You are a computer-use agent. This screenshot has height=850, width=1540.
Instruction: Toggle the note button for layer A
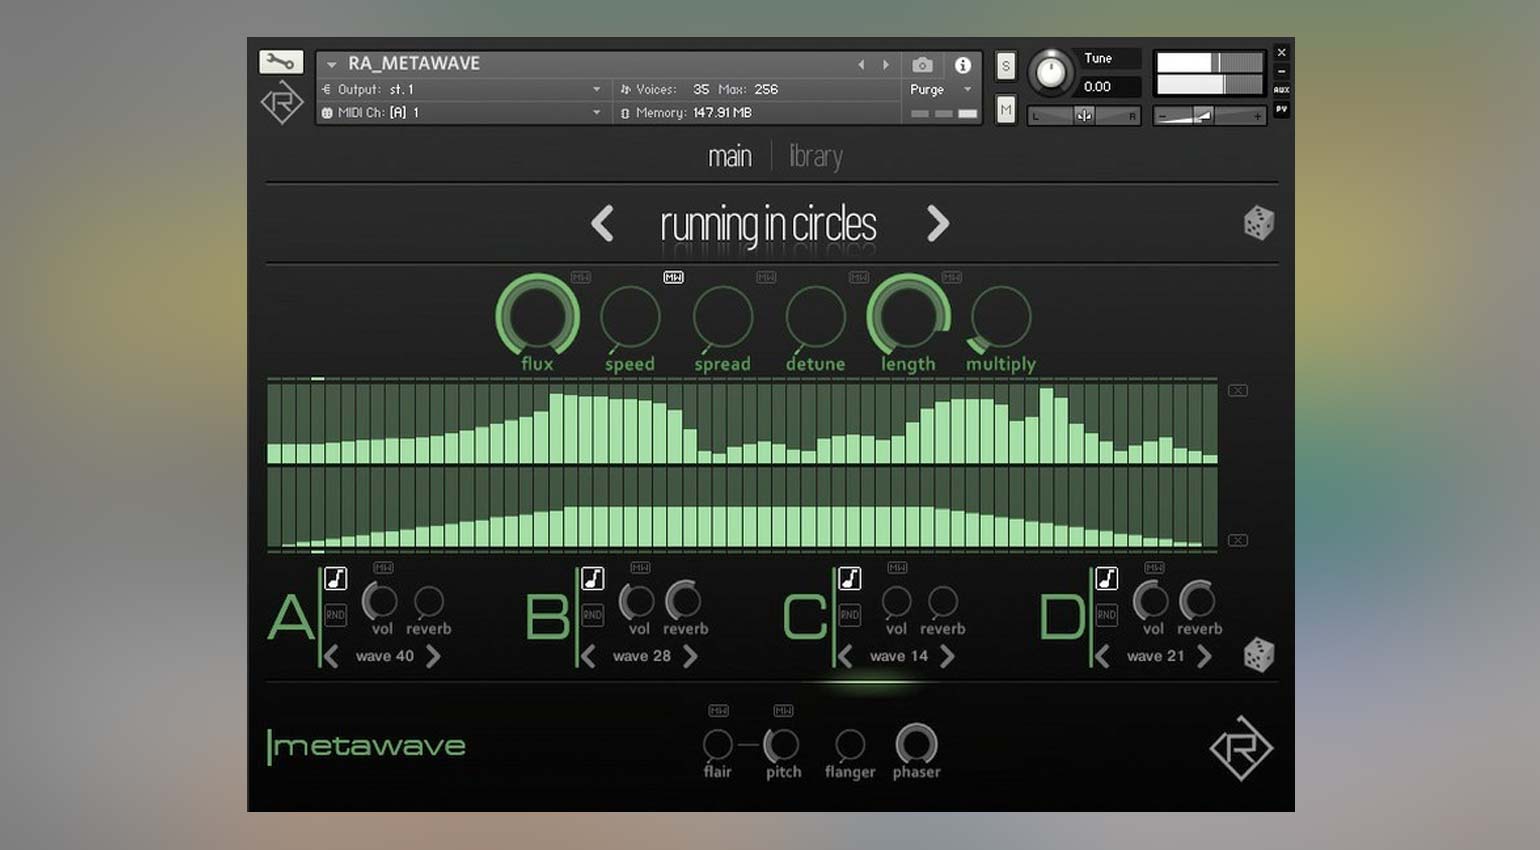click(x=336, y=578)
